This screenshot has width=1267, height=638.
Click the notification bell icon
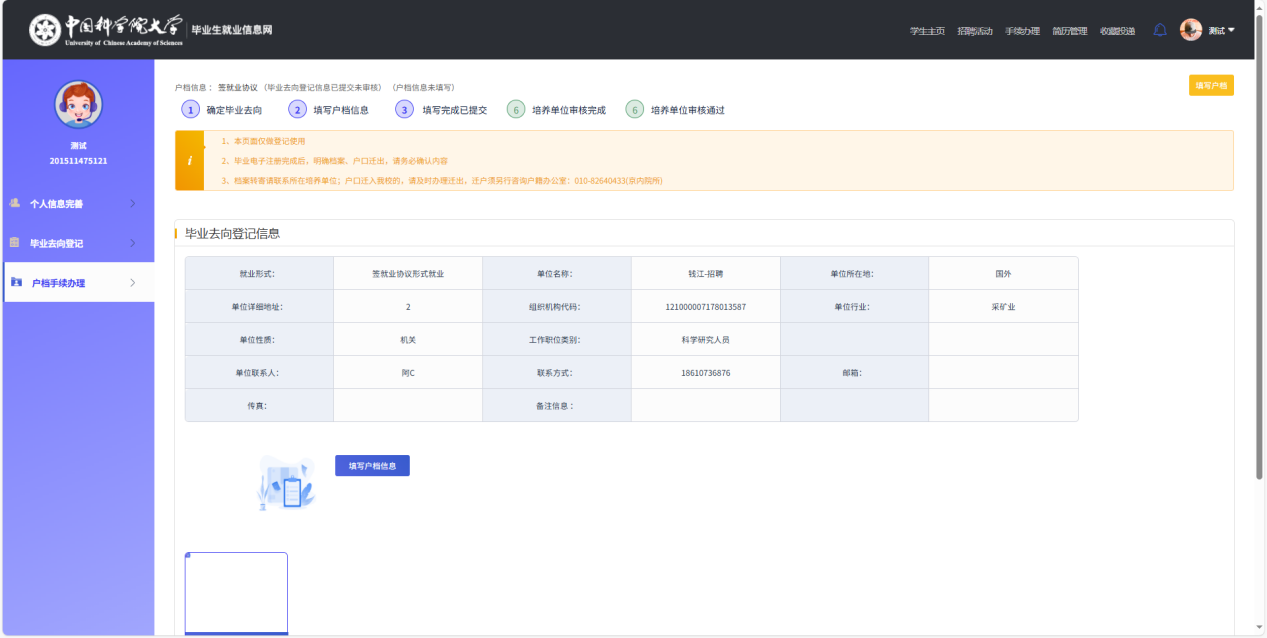pos(1160,30)
